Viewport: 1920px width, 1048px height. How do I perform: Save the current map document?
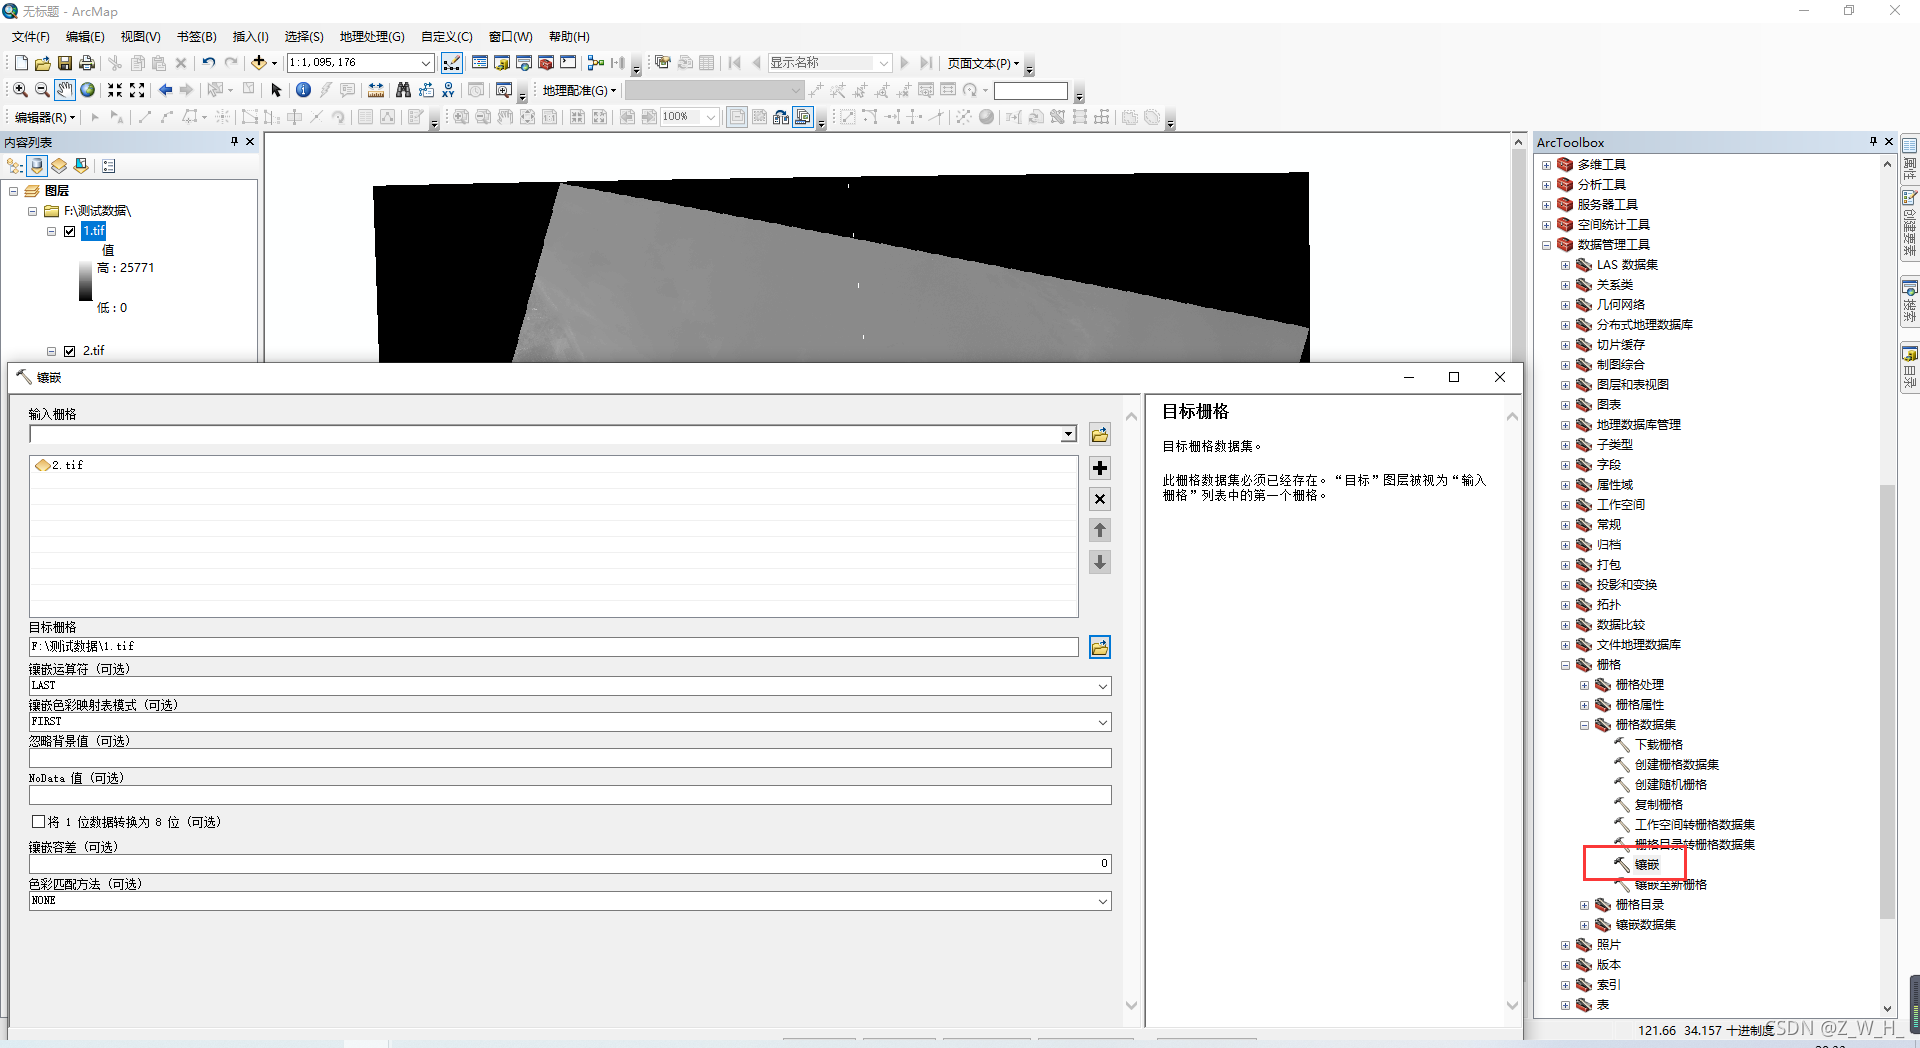(x=65, y=63)
